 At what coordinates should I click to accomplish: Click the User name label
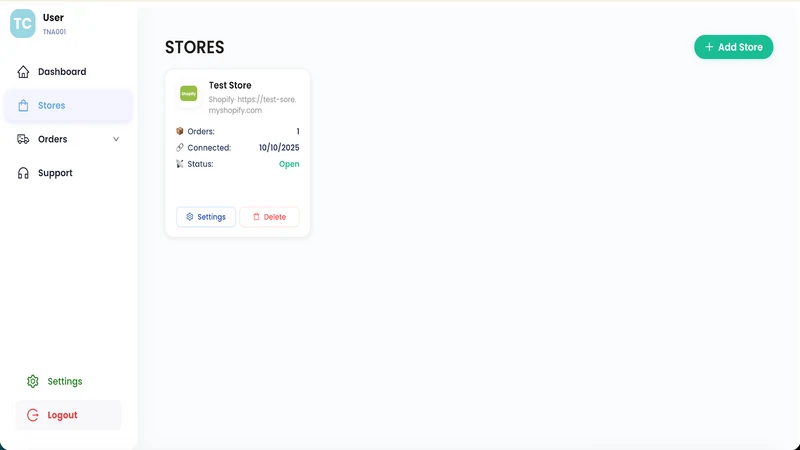pyautogui.click(x=53, y=17)
